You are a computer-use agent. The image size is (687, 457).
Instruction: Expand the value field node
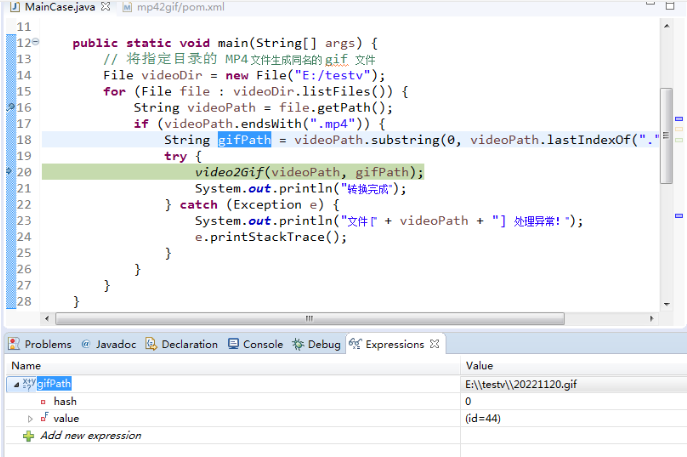click(x=30, y=419)
